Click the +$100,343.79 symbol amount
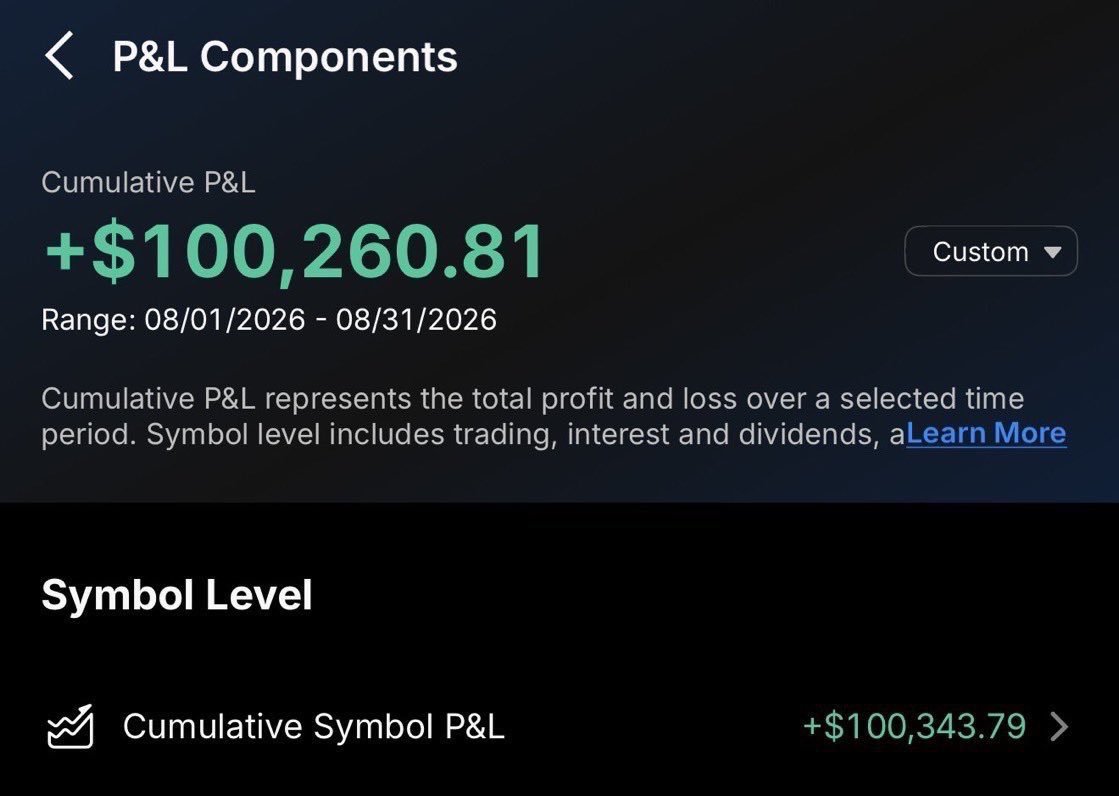The image size is (1119, 796). tap(914, 726)
